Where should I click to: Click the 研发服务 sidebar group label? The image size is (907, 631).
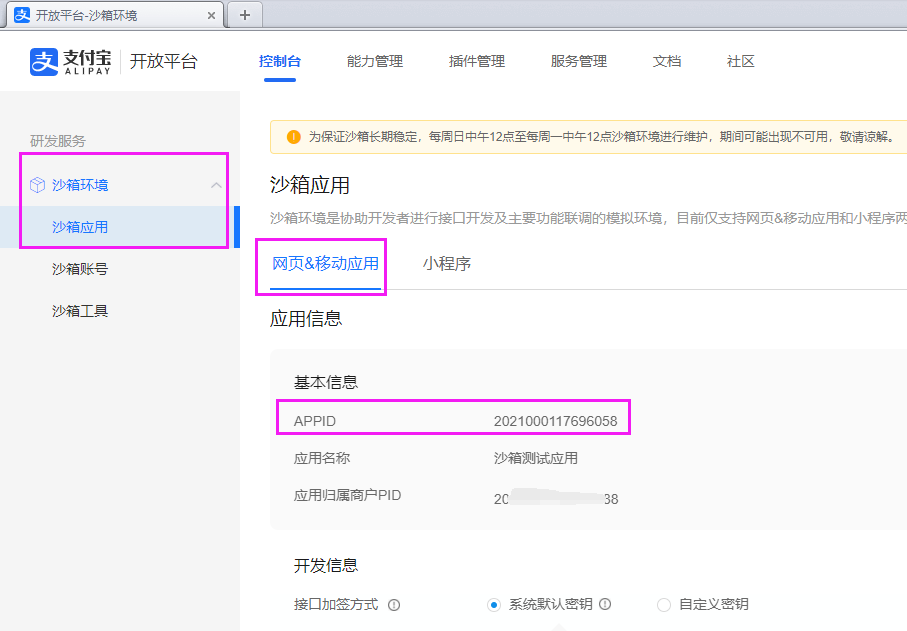click(58, 141)
